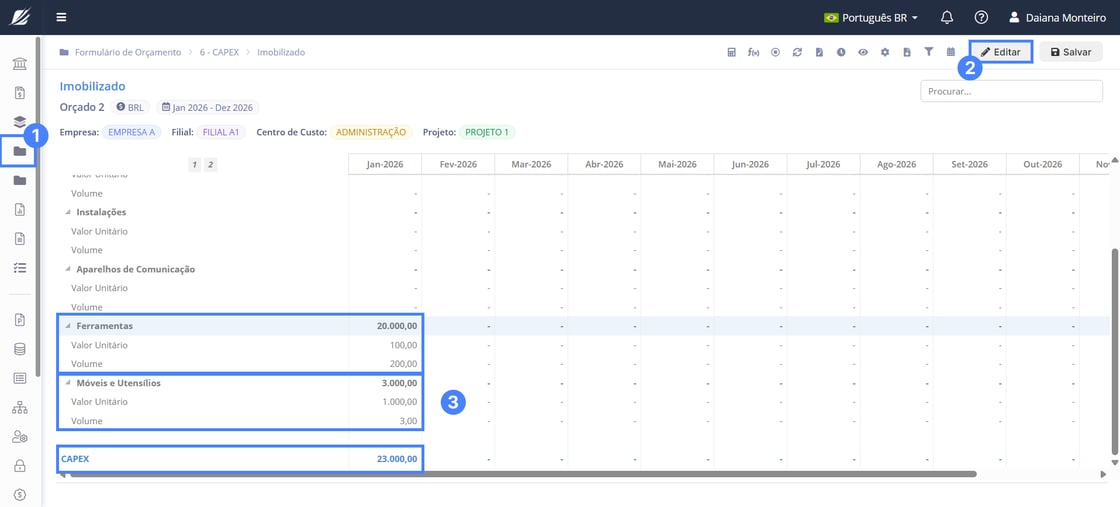Click the refresh arrows toolbar icon
Screen dimensions: 1120x507
797,52
